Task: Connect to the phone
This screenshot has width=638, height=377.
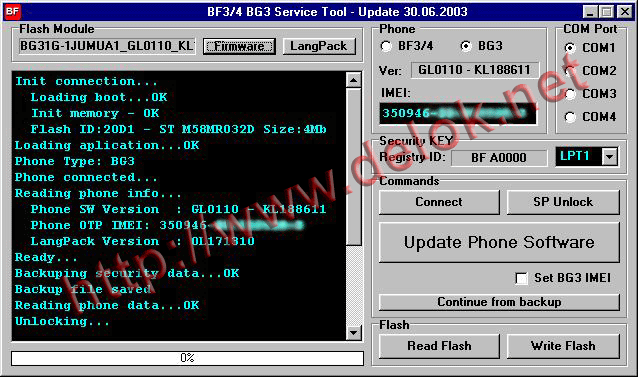Action: 439,202
